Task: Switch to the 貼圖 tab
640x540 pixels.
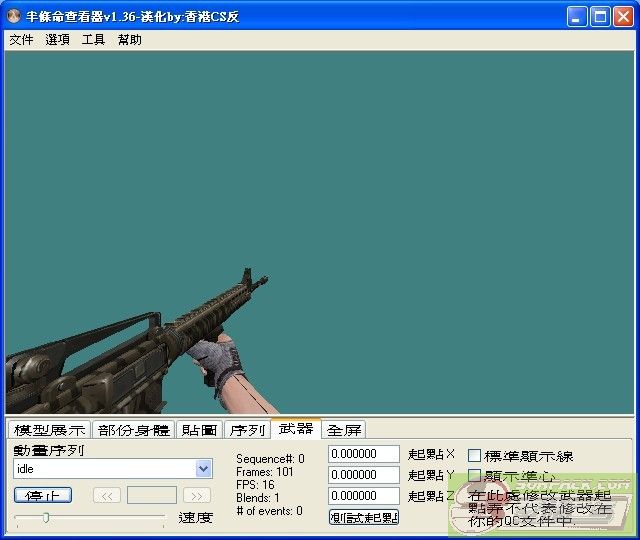Action: [199, 430]
